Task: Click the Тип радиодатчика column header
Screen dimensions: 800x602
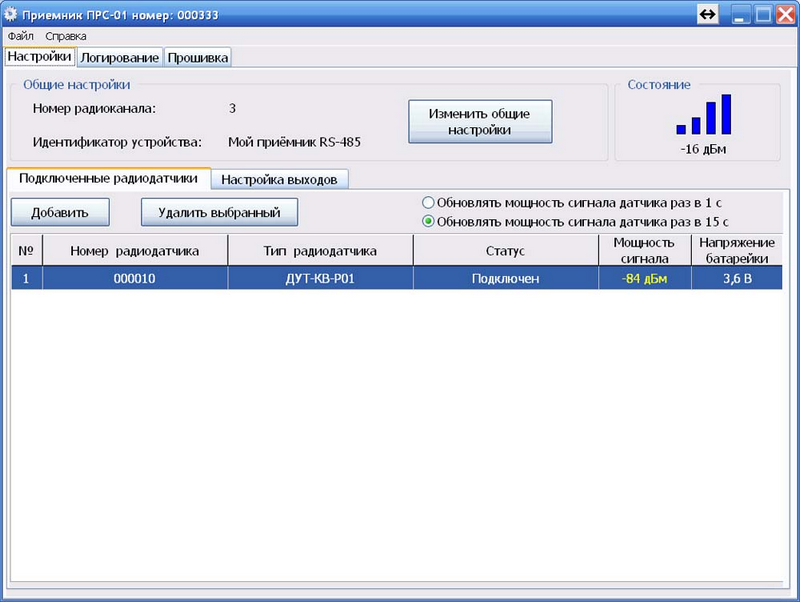Action: pyautogui.click(x=320, y=250)
